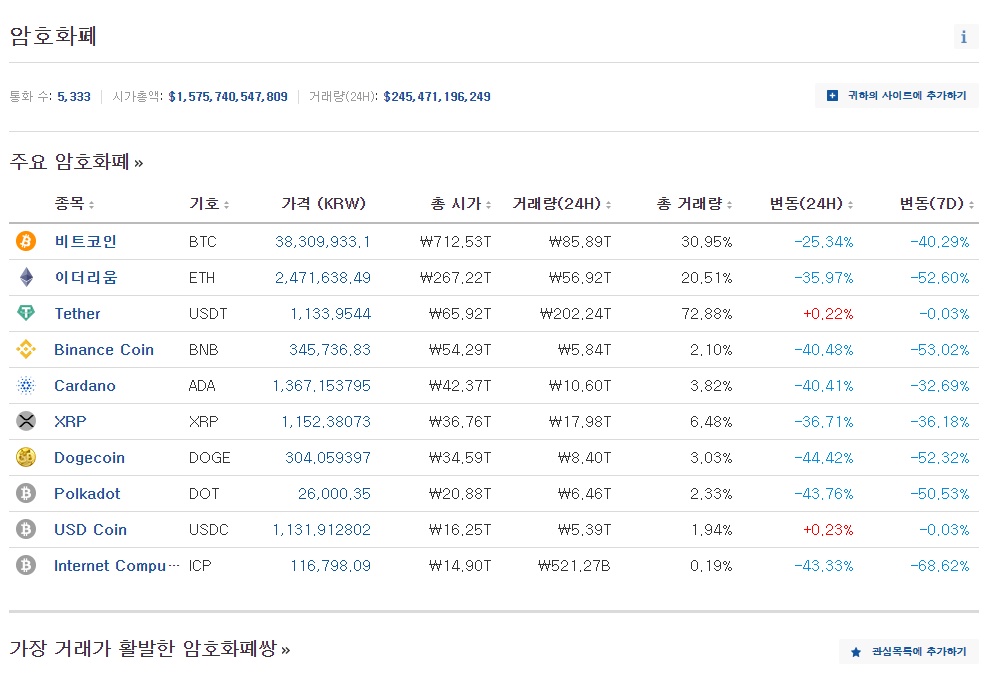Click the gray Polkadot coin icon
The width and height of the screenshot is (1000, 700).
26,493
